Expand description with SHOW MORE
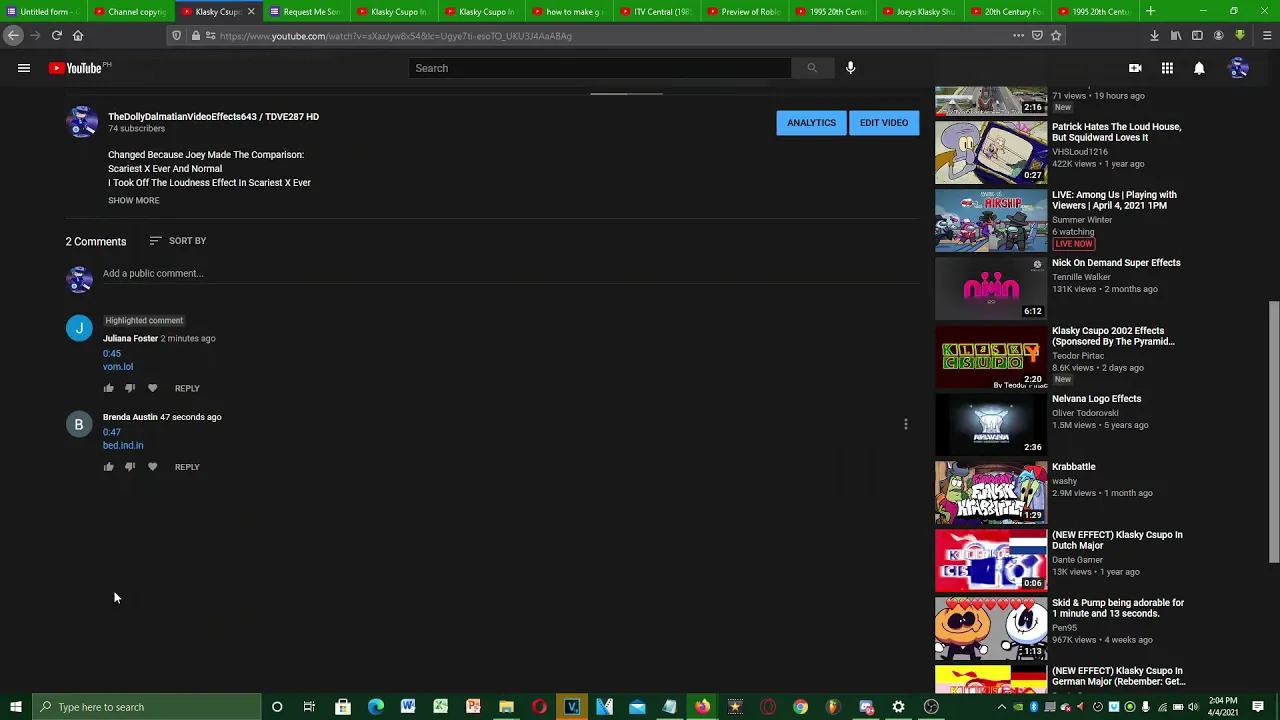This screenshot has width=1280, height=720. pyautogui.click(x=133, y=200)
